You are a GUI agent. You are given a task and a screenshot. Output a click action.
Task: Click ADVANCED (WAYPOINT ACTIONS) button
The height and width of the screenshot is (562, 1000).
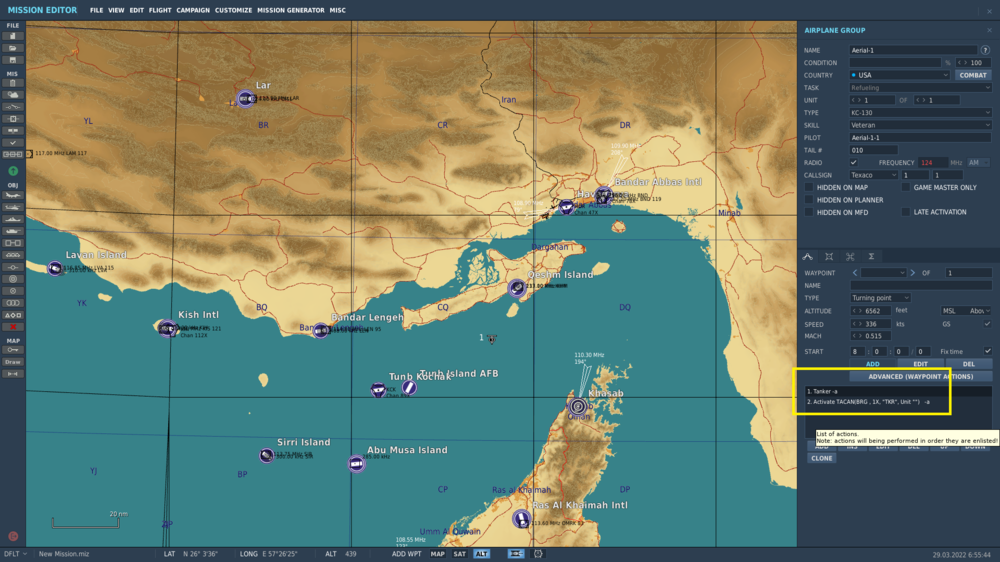(920, 376)
